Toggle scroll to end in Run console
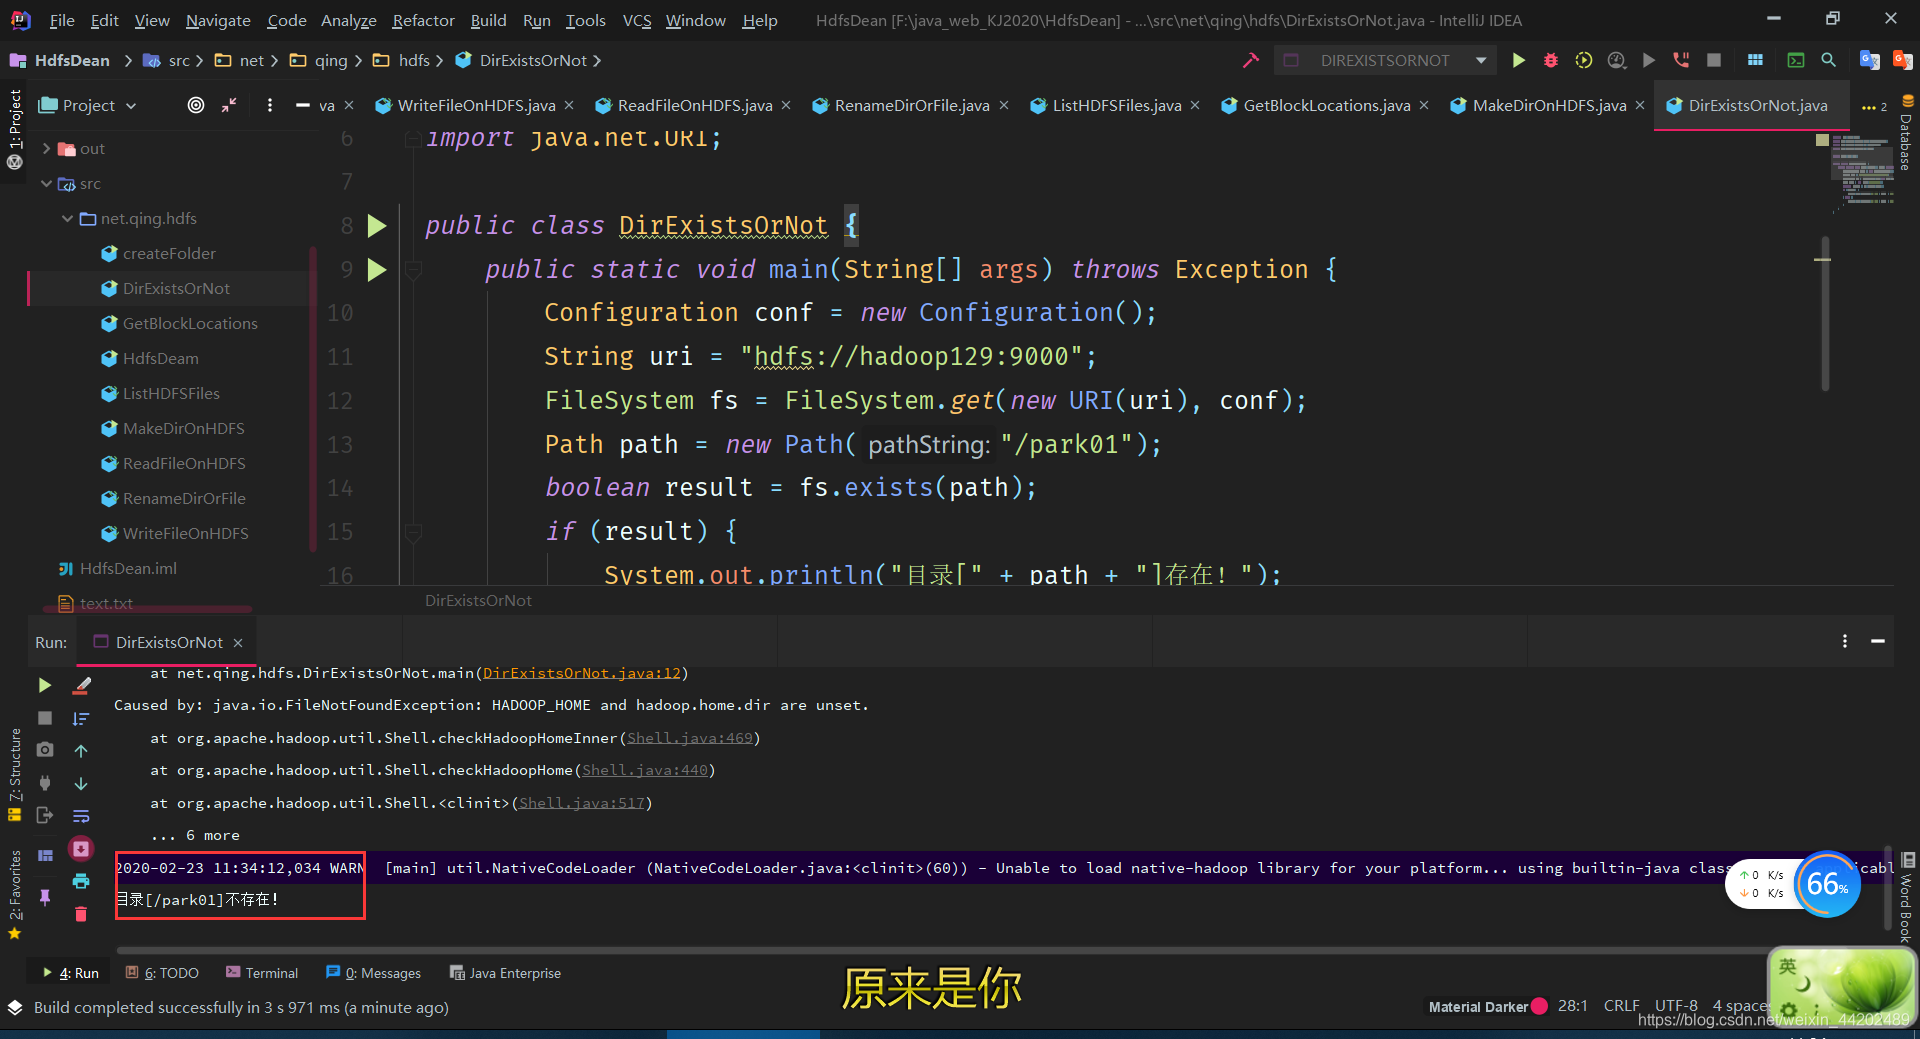The height and width of the screenshot is (1039, 1920). click(81, 849)
